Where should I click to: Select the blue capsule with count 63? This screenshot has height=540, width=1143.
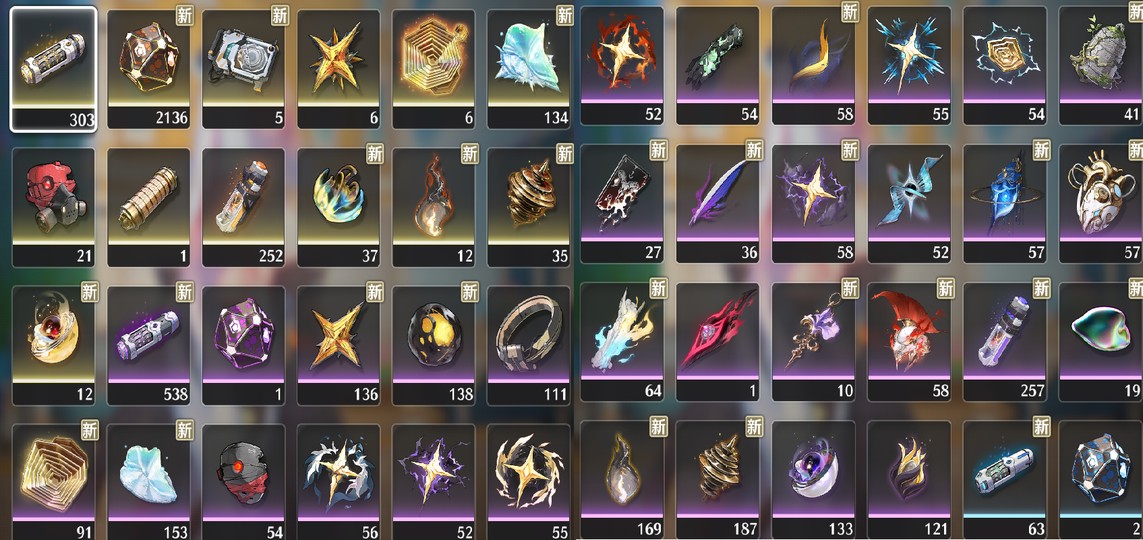coord(1004,480)
